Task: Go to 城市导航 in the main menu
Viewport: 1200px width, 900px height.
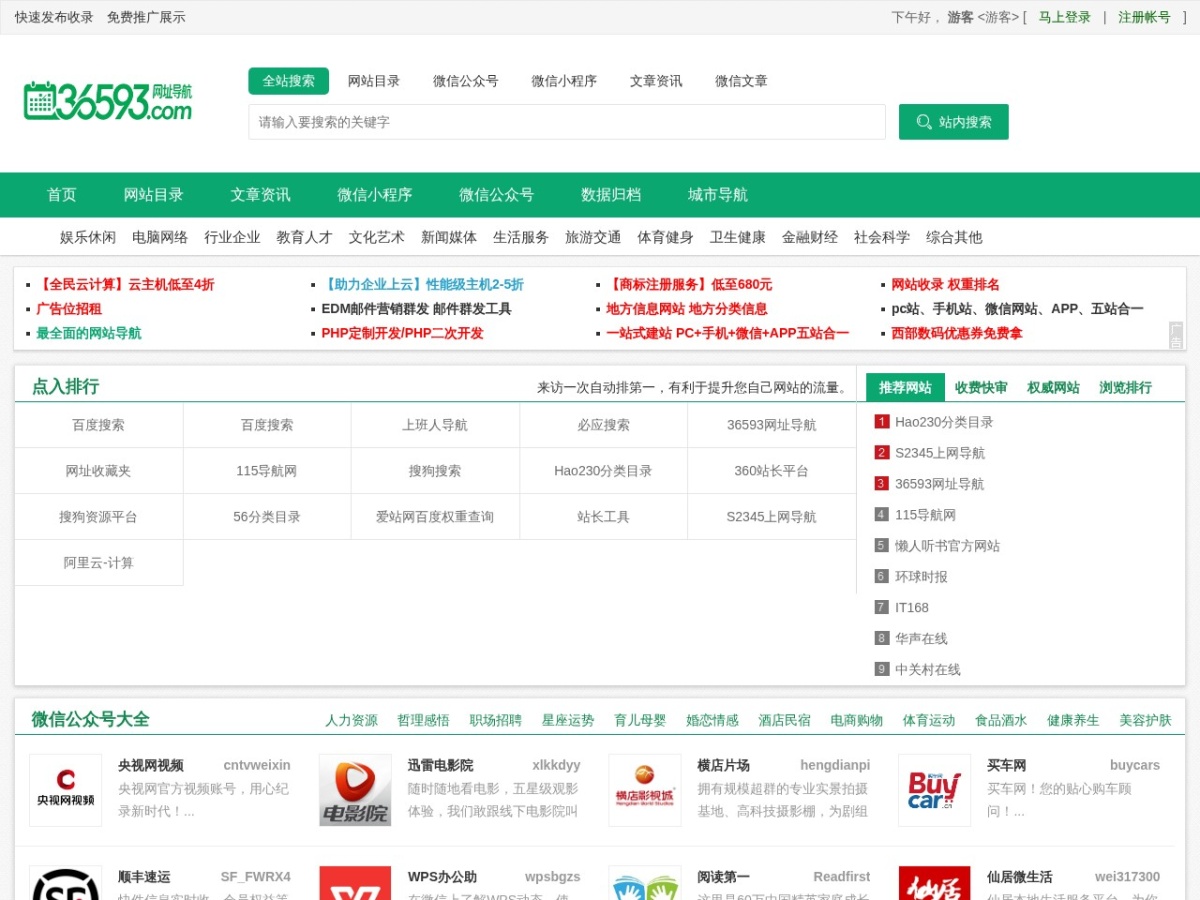Action: pos(717,195)
